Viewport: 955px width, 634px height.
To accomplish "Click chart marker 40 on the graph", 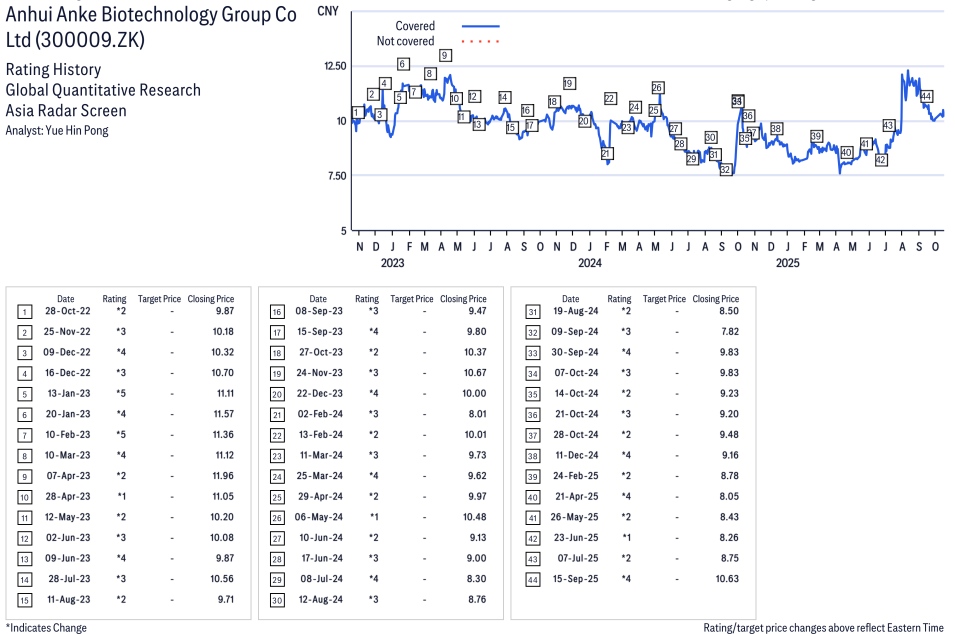I will coord(847,153).
